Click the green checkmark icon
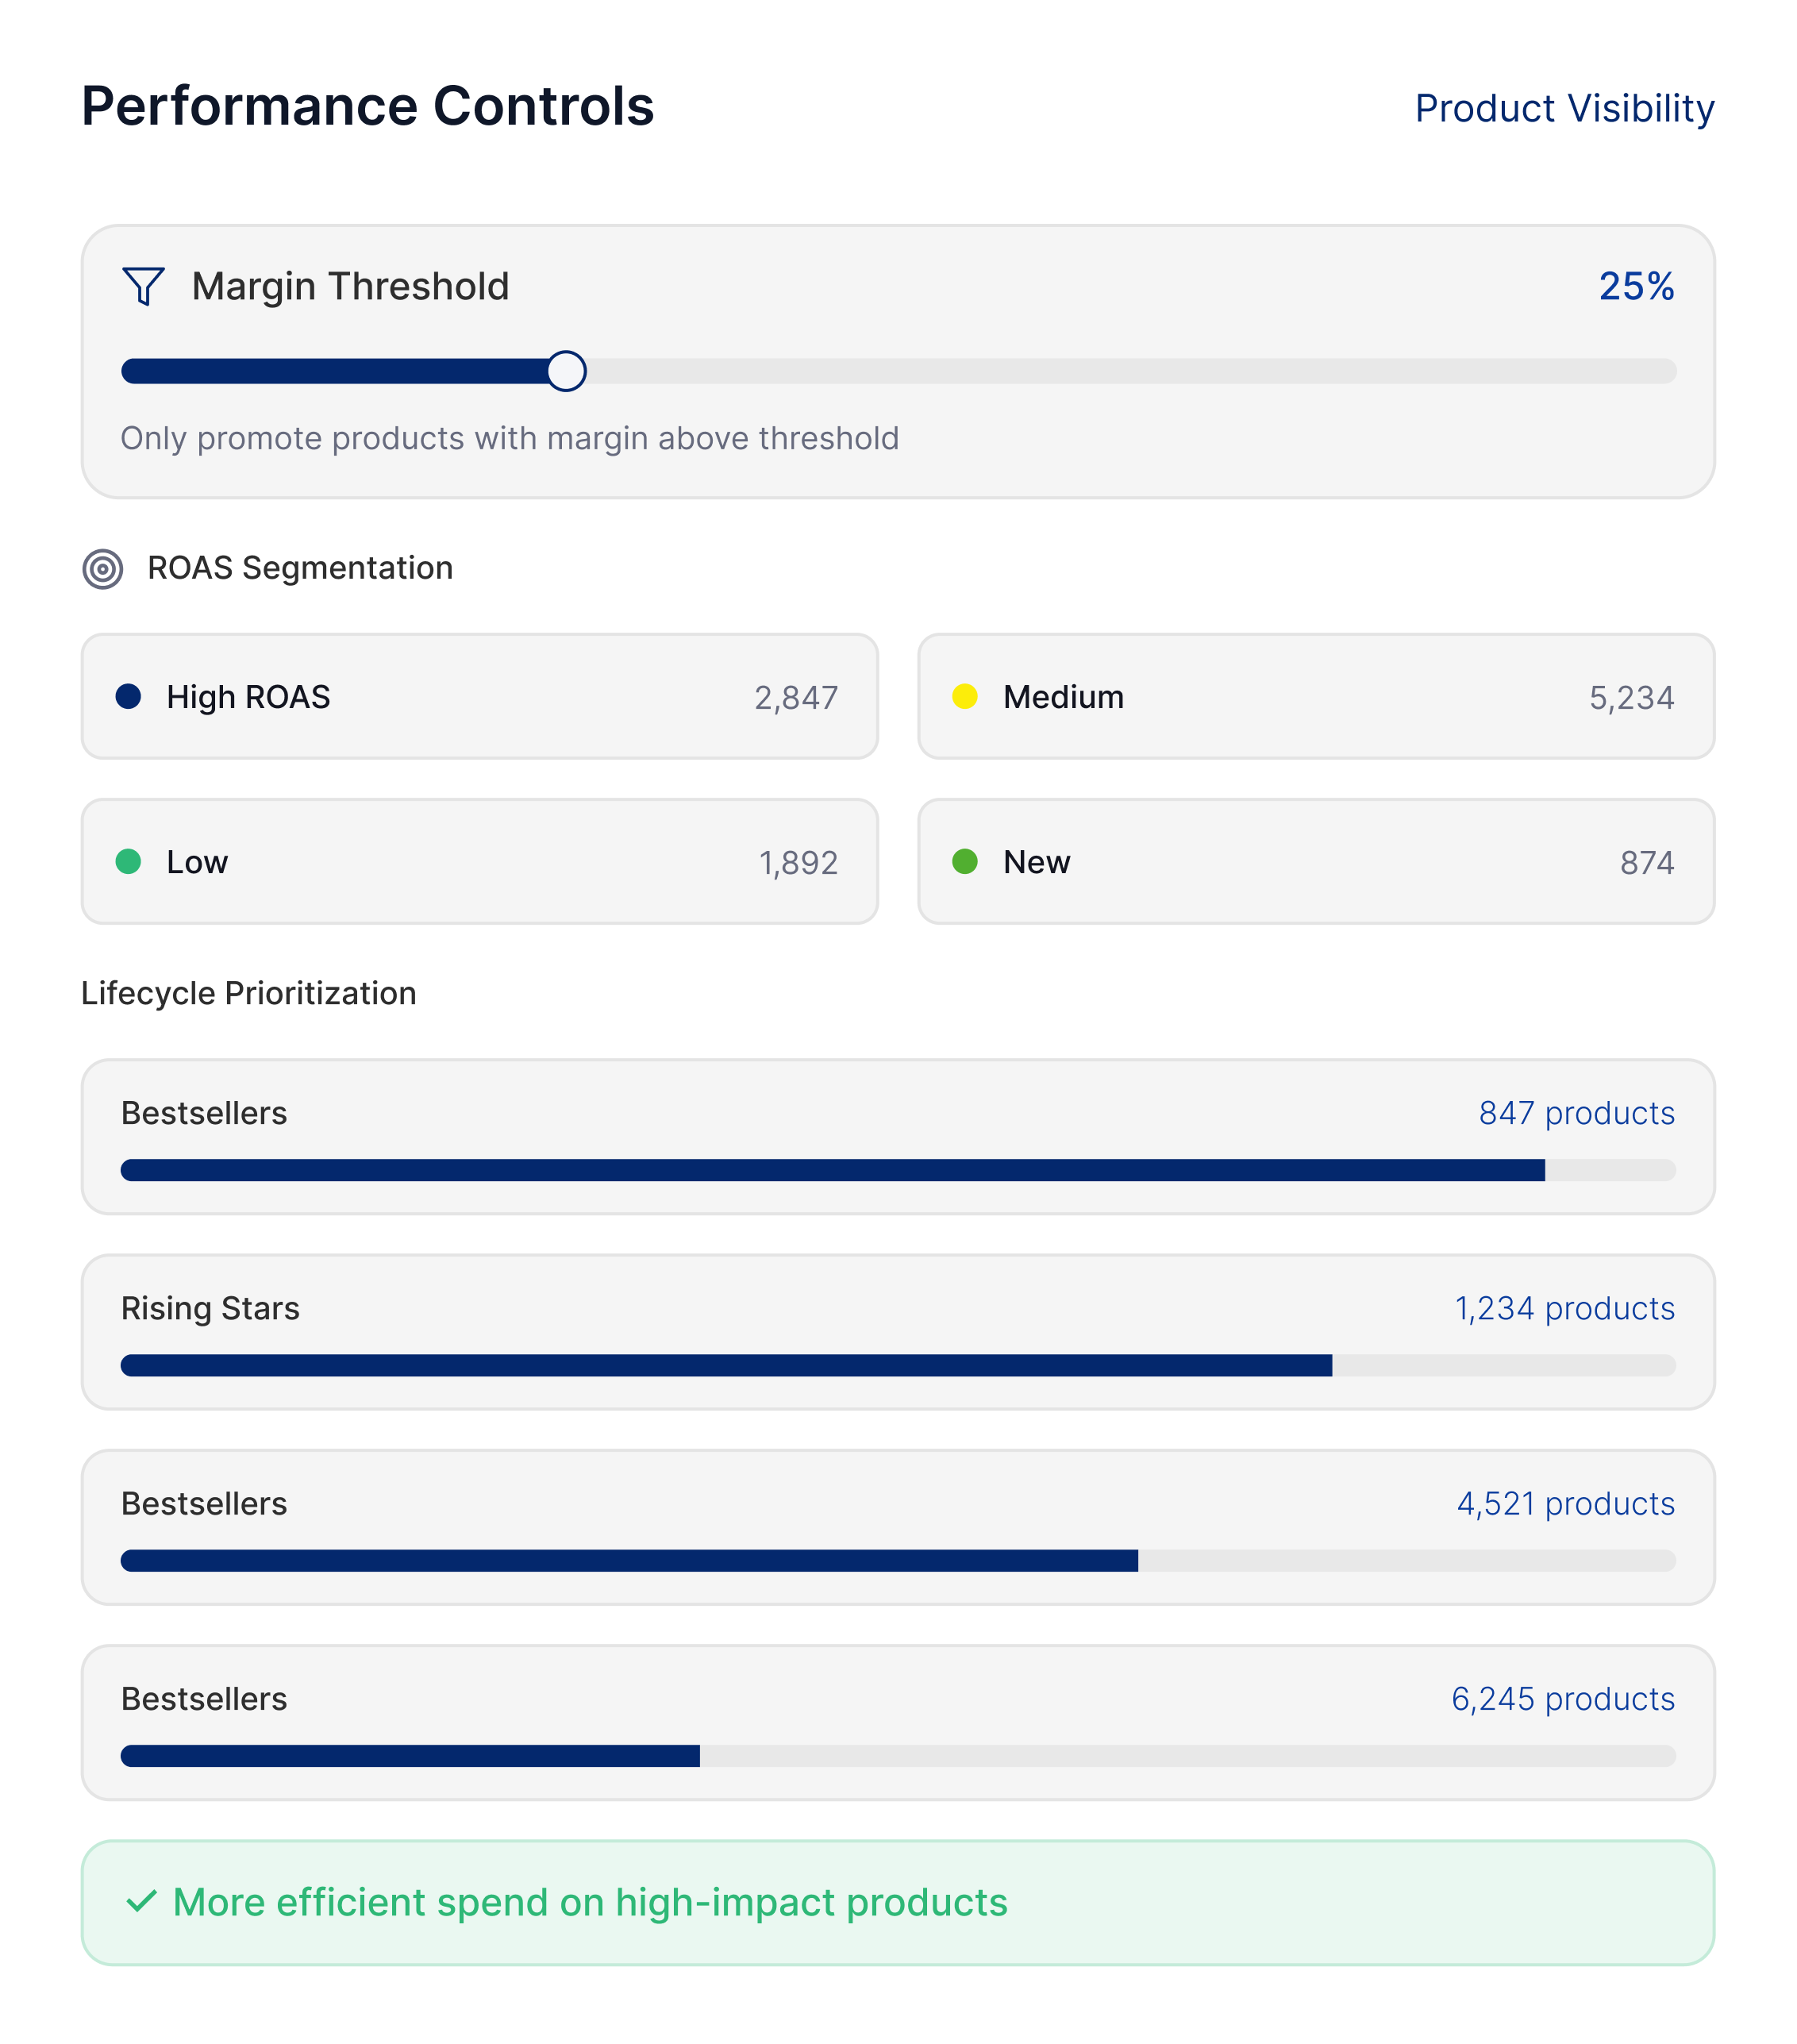This screenshot has width=1797, height=2044. 142,1901
